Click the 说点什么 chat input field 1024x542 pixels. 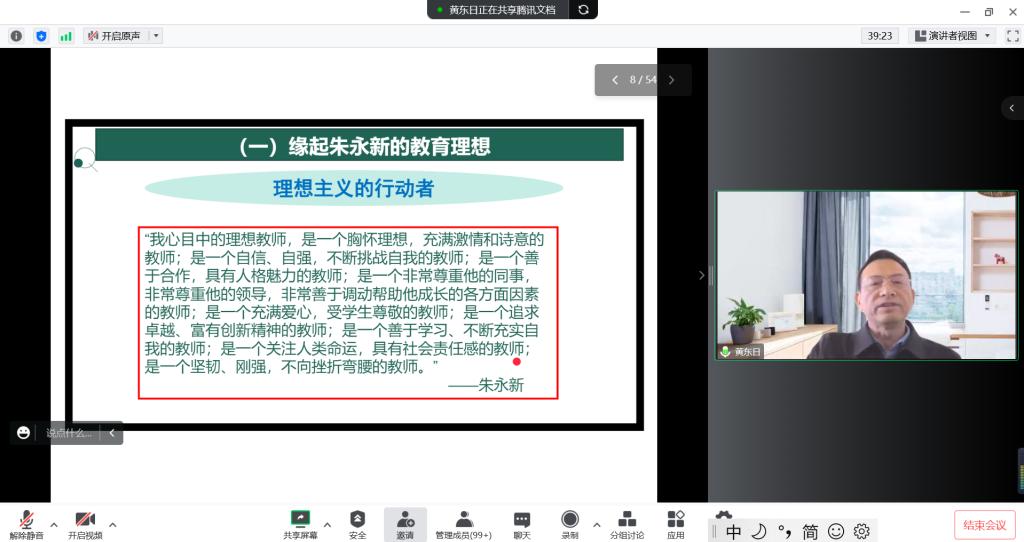[68, 433]
